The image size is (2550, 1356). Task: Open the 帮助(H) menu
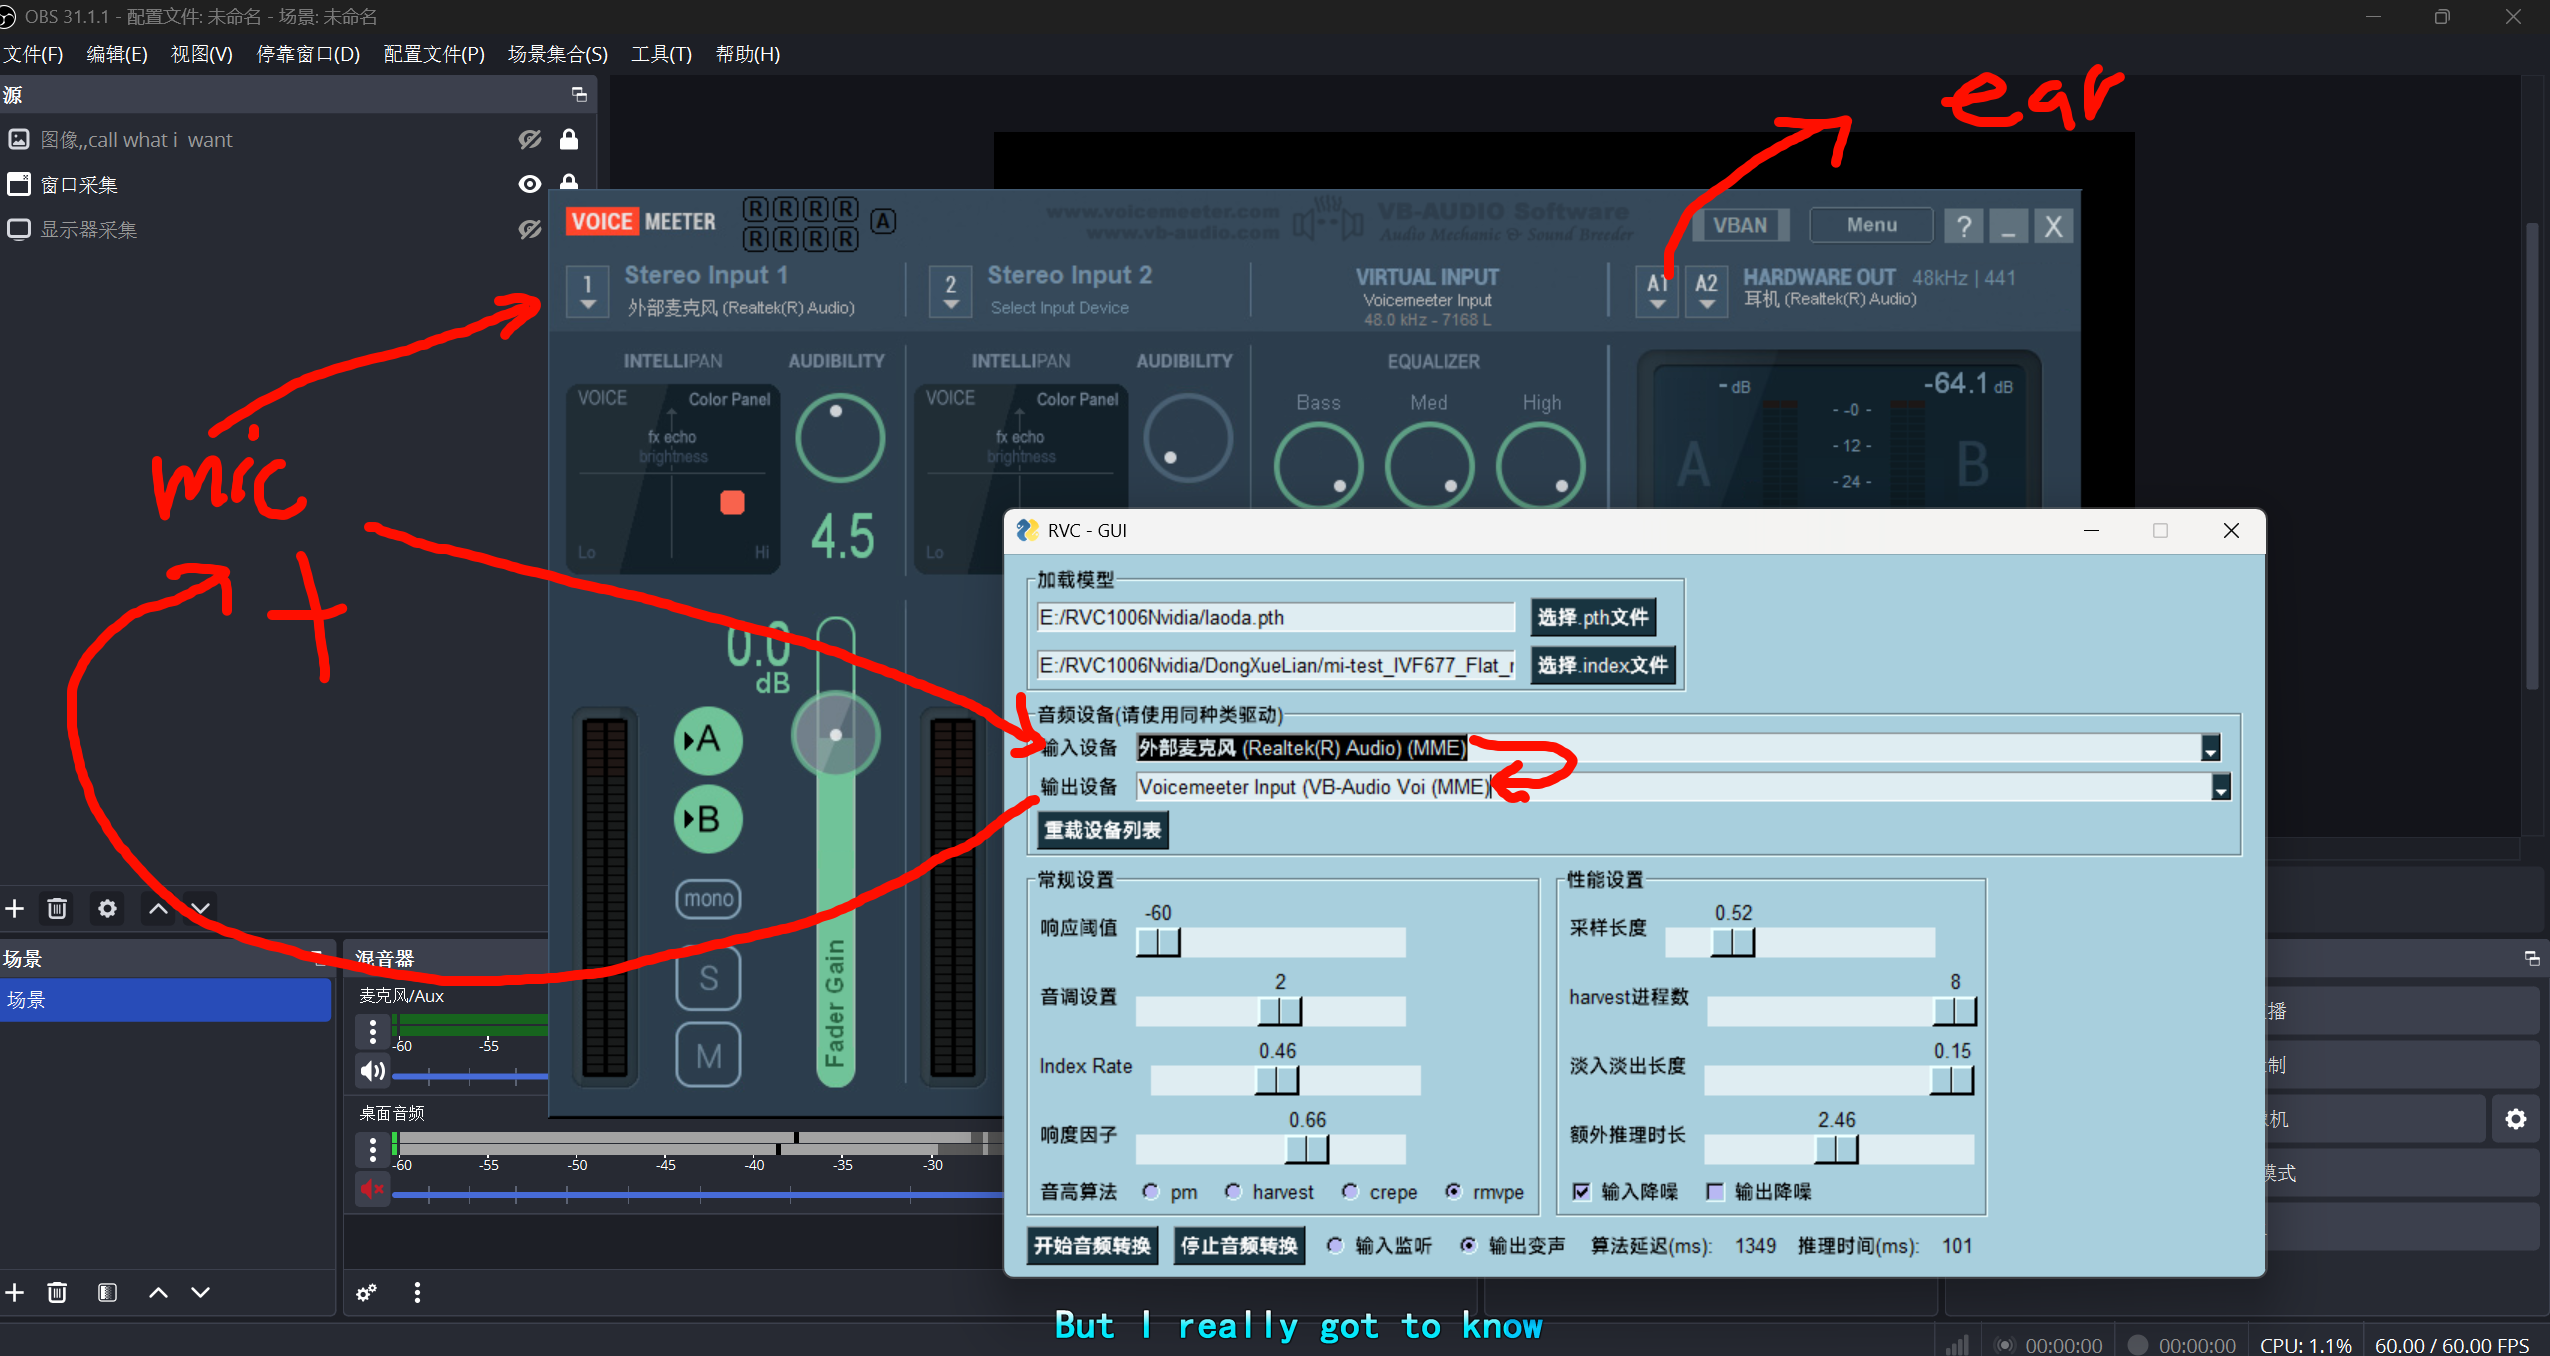(747, 54)
